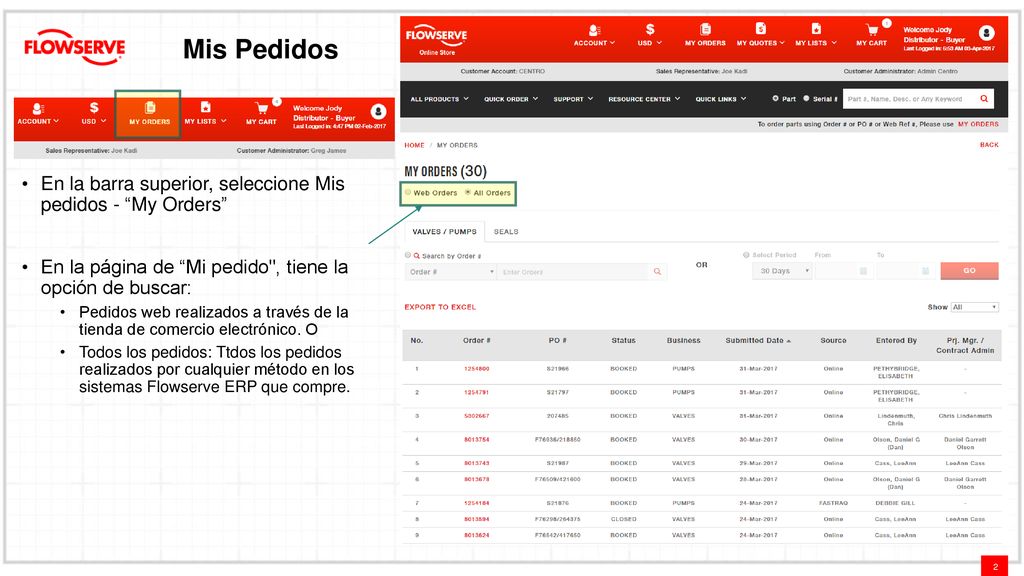Expand the Support menu

(x=573, y=99)
